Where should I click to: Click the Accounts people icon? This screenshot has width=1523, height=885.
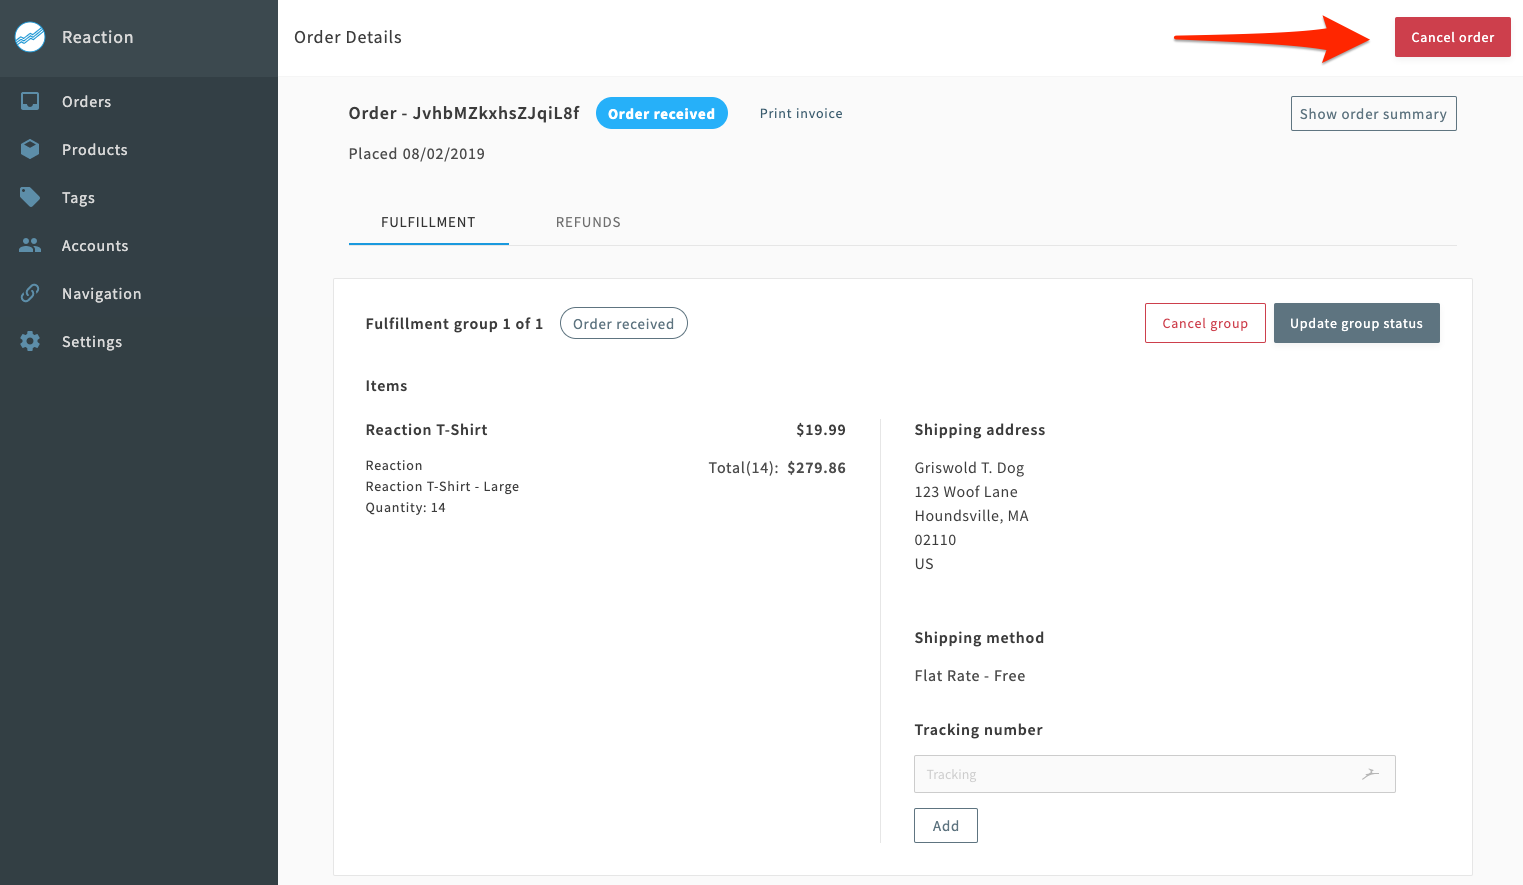[x=30, y=245]
